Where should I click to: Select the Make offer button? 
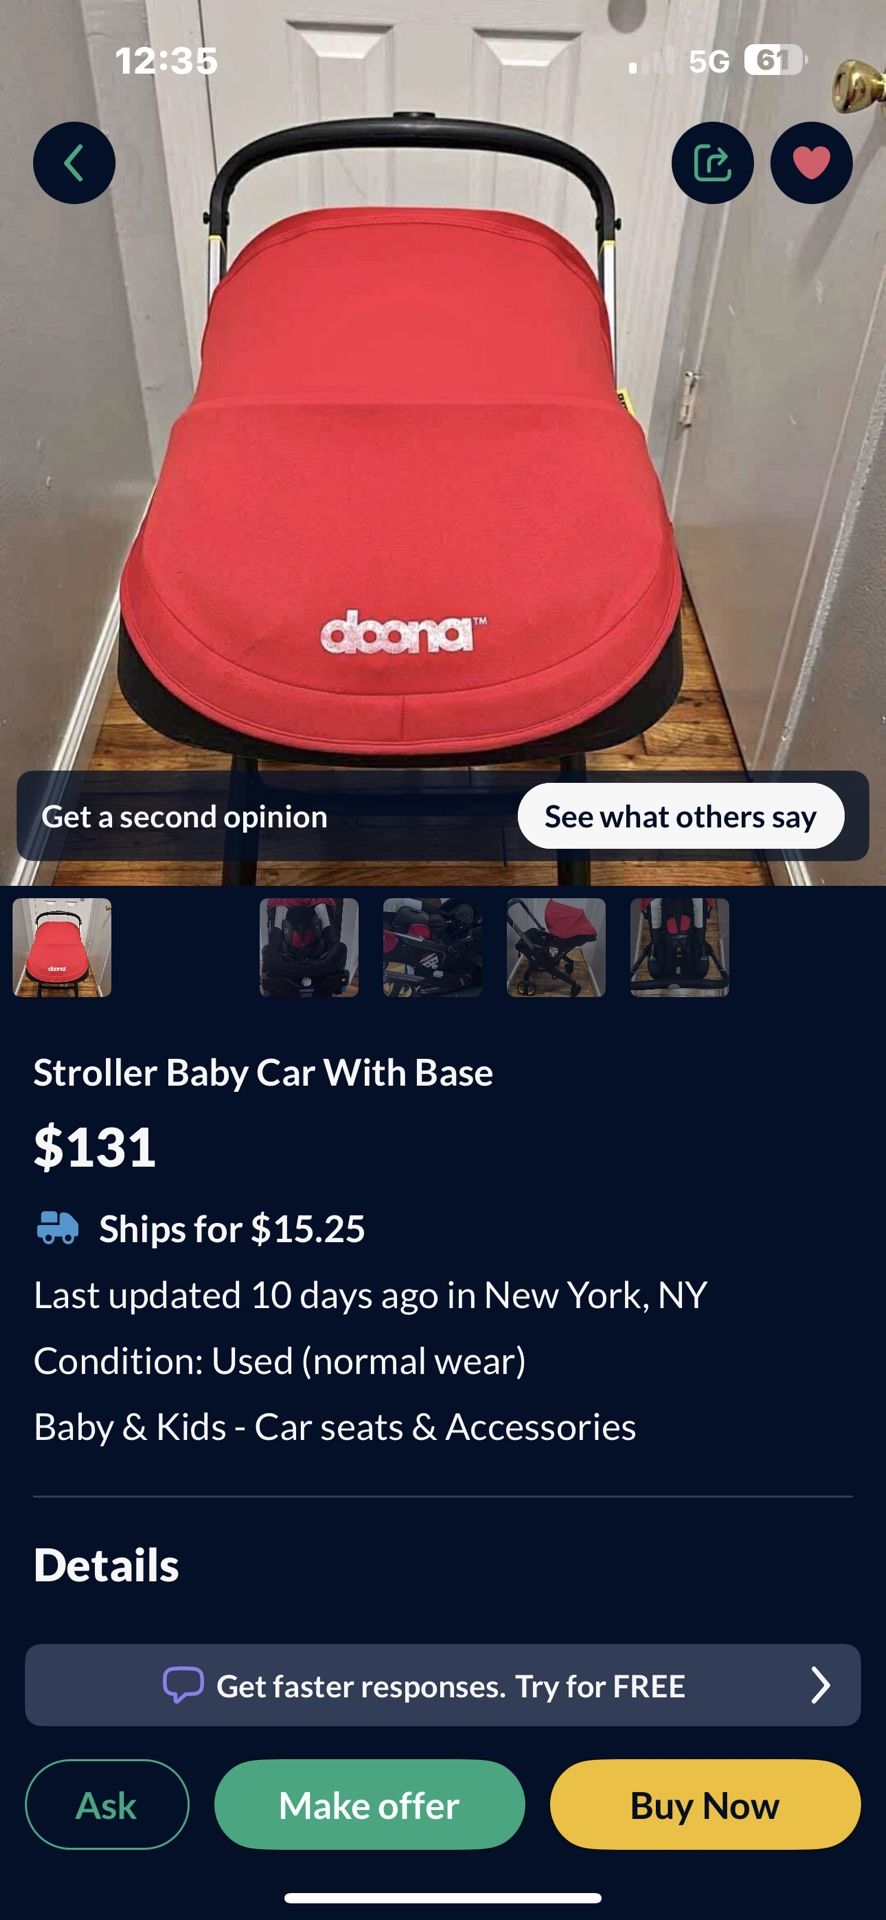click(369, 1805)
